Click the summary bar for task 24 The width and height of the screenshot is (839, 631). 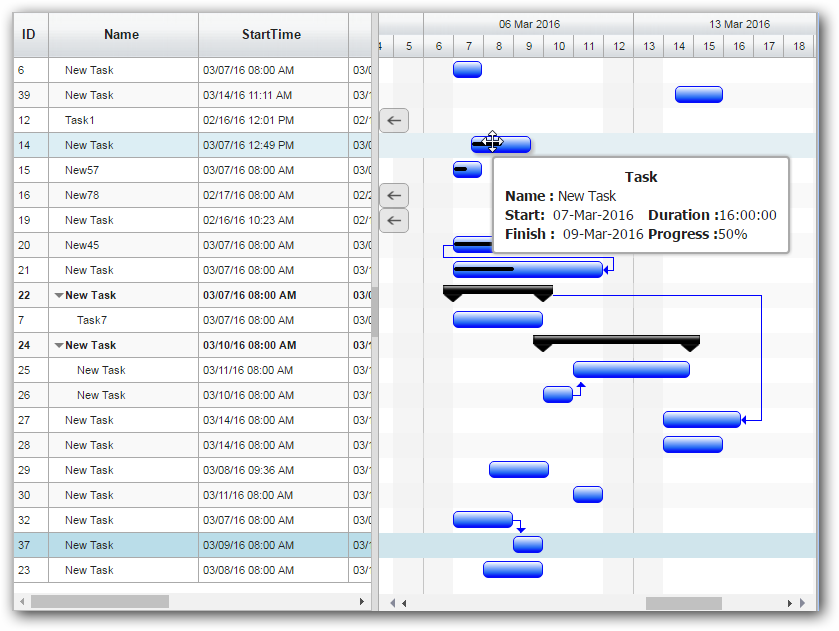(x=615, y=342)
